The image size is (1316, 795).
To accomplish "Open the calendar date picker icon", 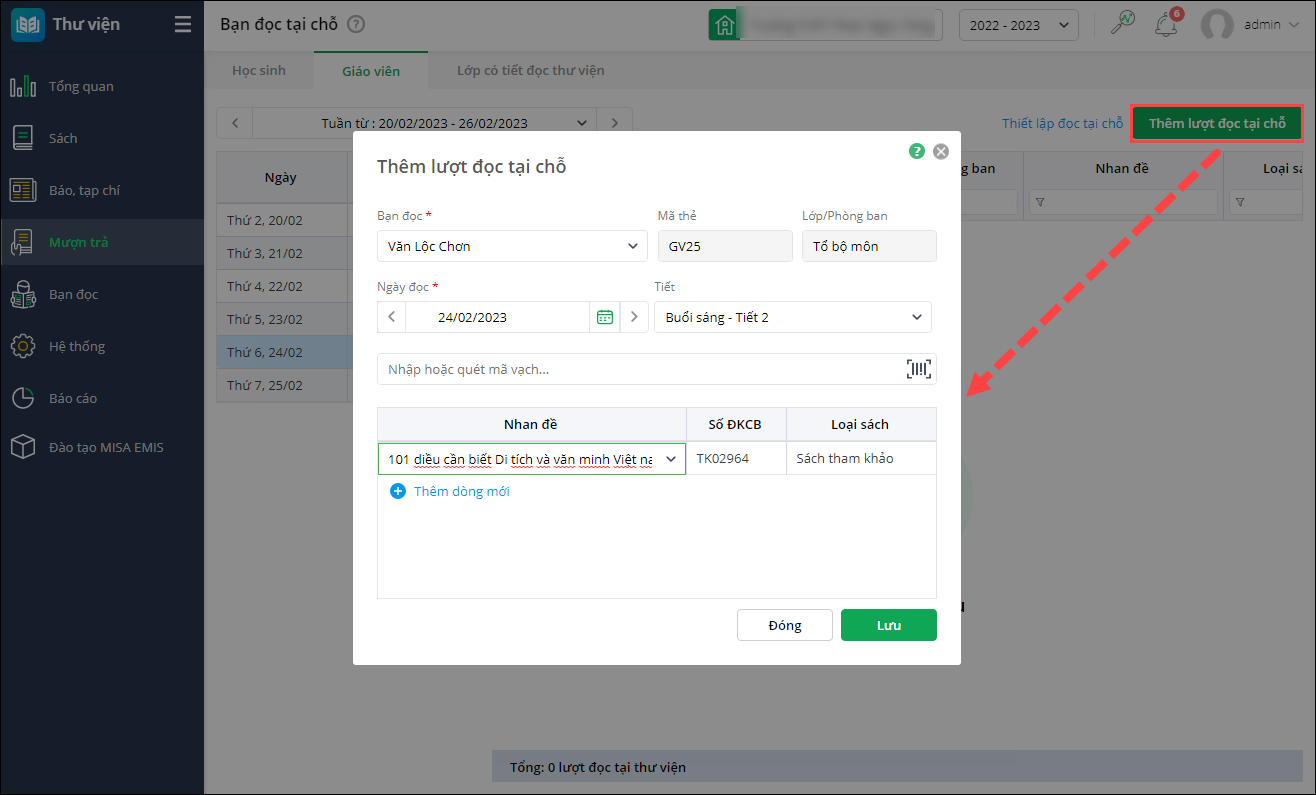I will [x=605, y=317].
